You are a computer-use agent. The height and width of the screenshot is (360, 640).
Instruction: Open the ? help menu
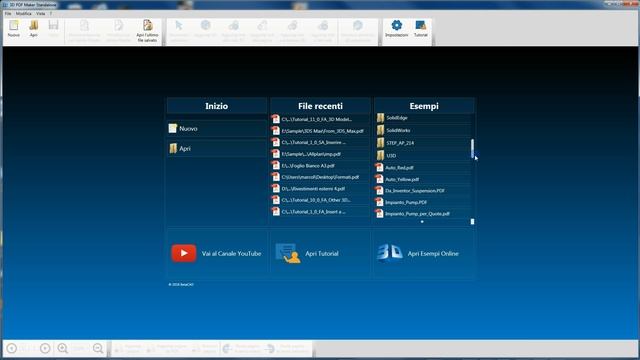51,13
